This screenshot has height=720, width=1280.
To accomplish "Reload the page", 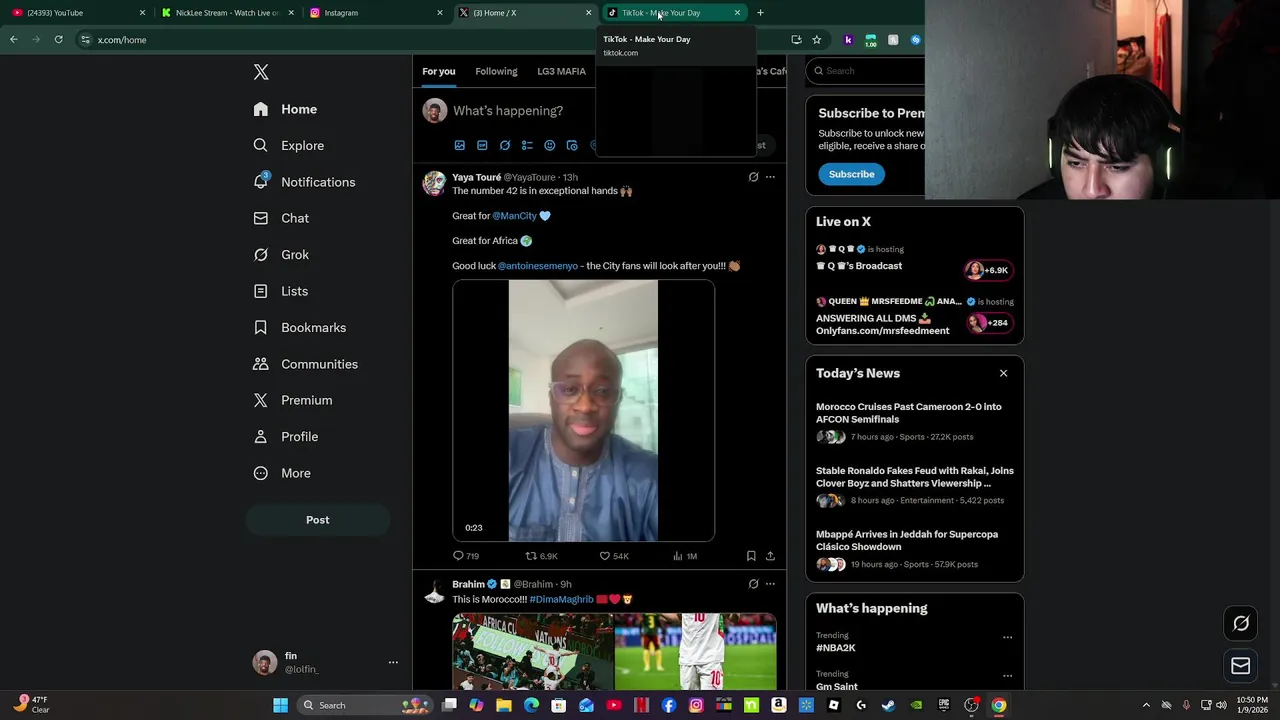I will click(59, 40).
